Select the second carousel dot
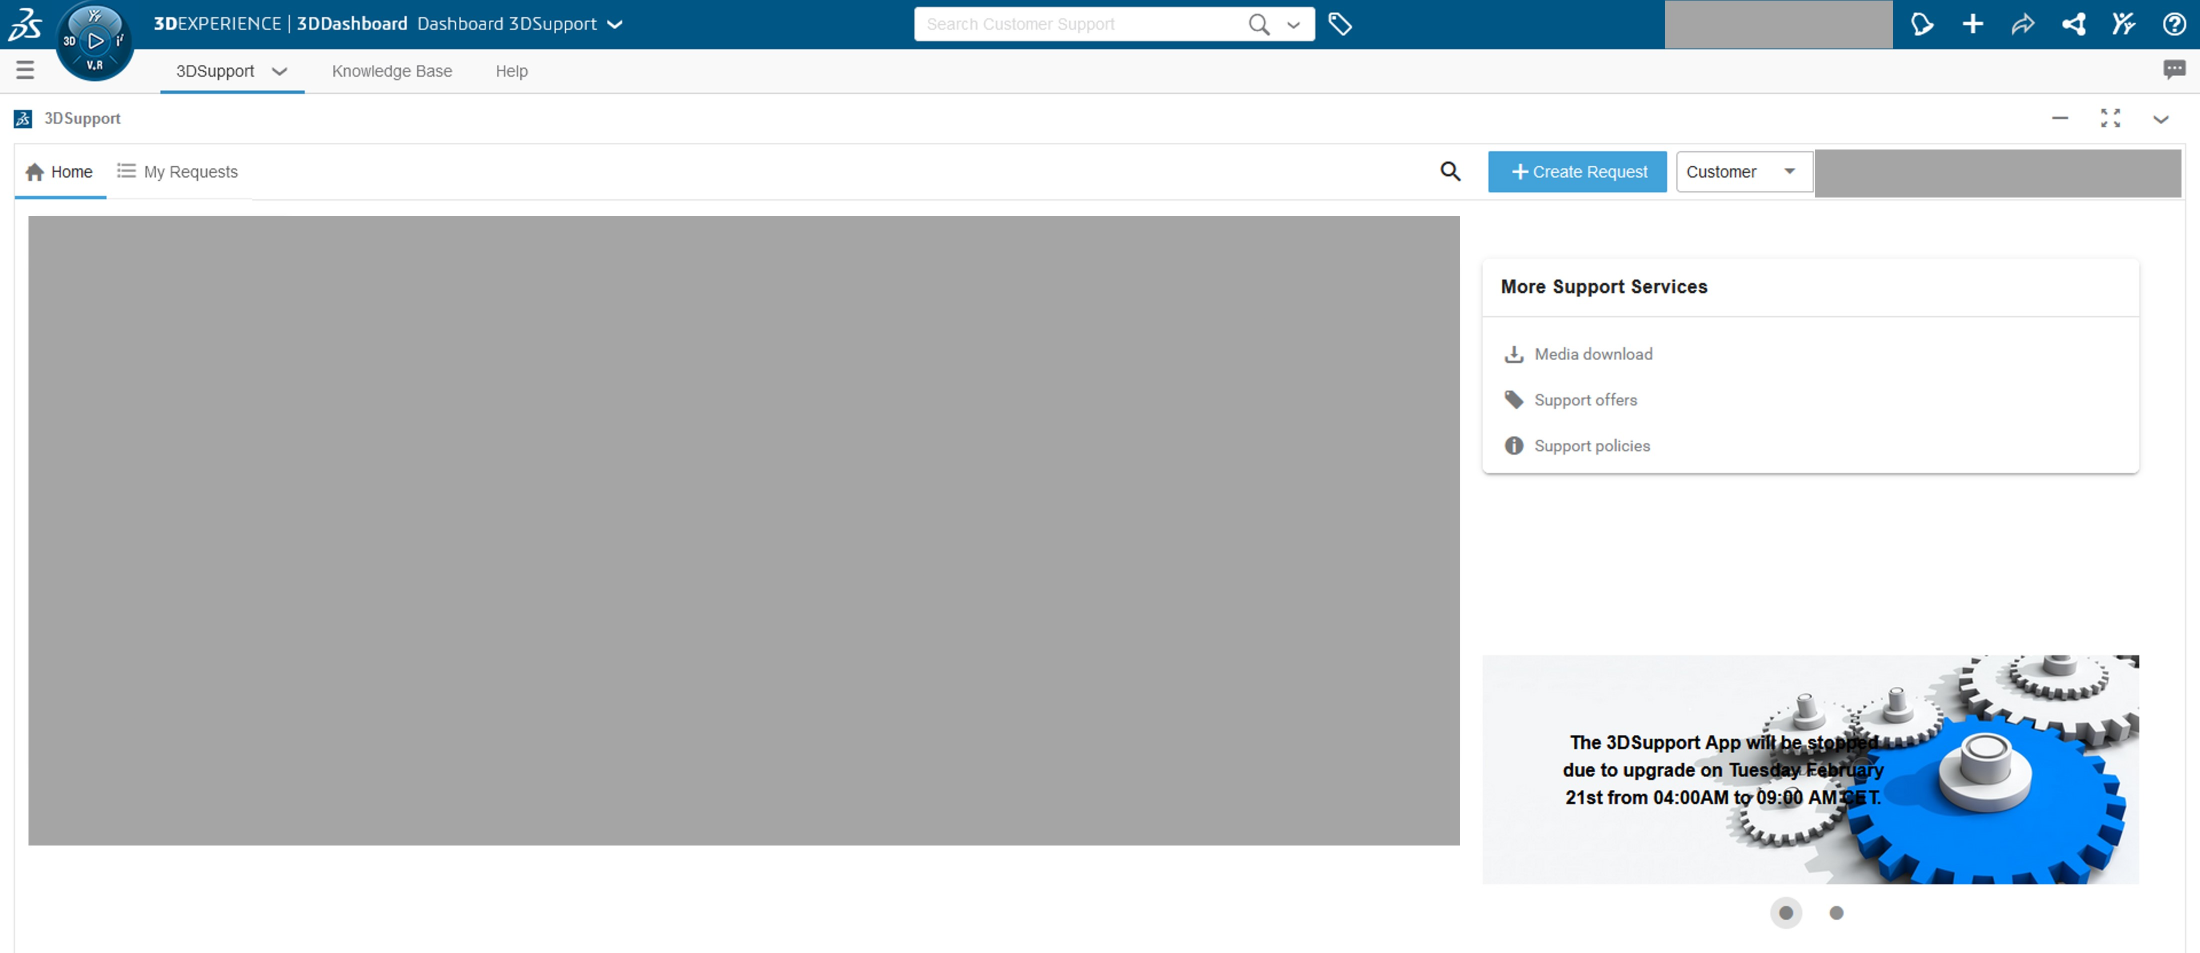 [x=1836, y=913]
